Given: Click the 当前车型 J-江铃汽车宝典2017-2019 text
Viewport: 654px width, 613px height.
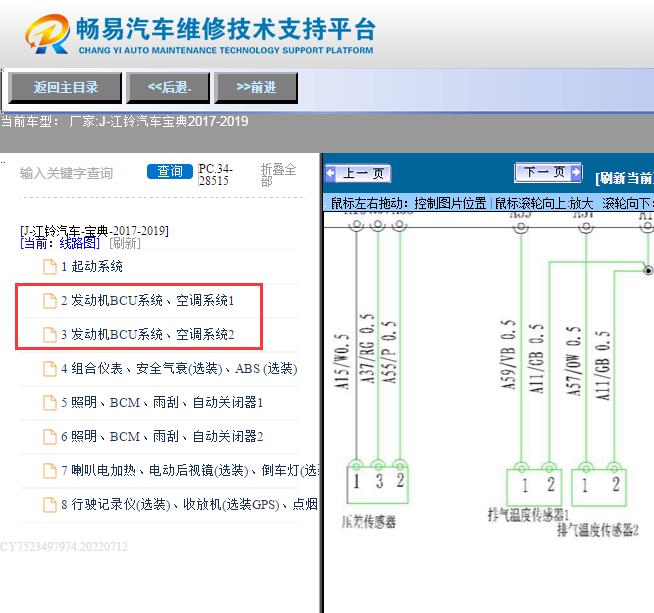Looking at the screenshot, I should coord(124,121).
